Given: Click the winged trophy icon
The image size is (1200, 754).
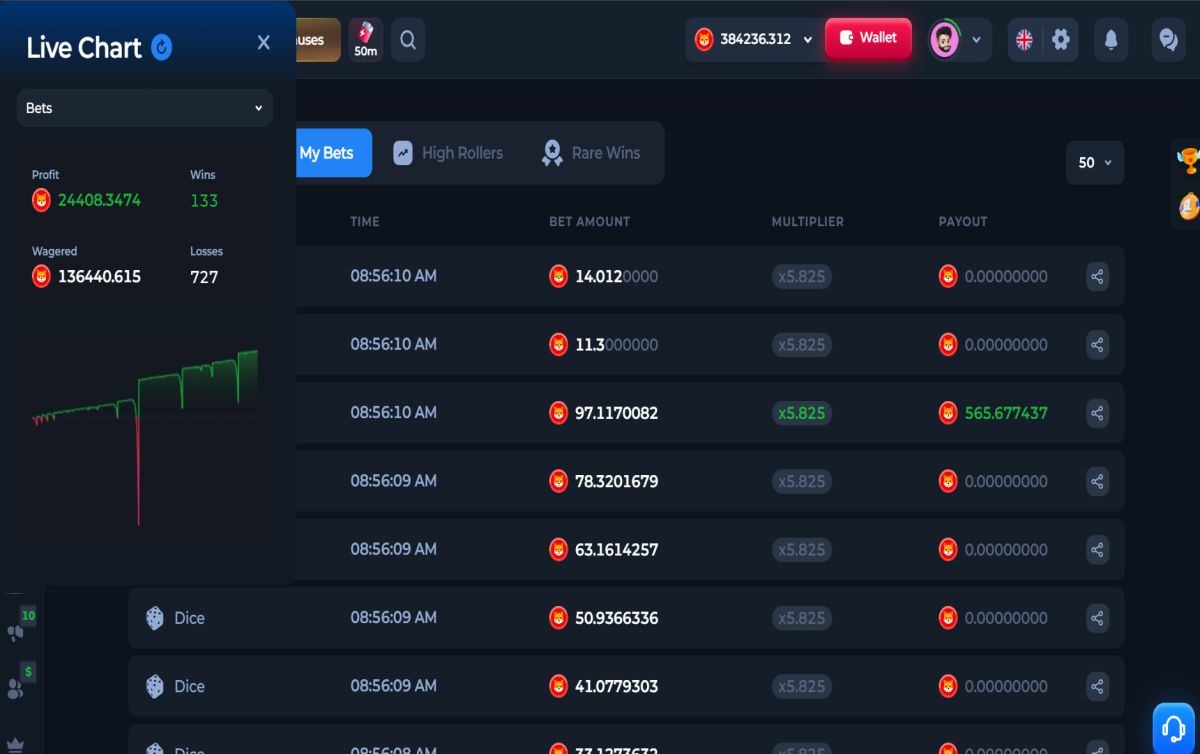Looking at the screenshot, I should (x=1189, y=159).
